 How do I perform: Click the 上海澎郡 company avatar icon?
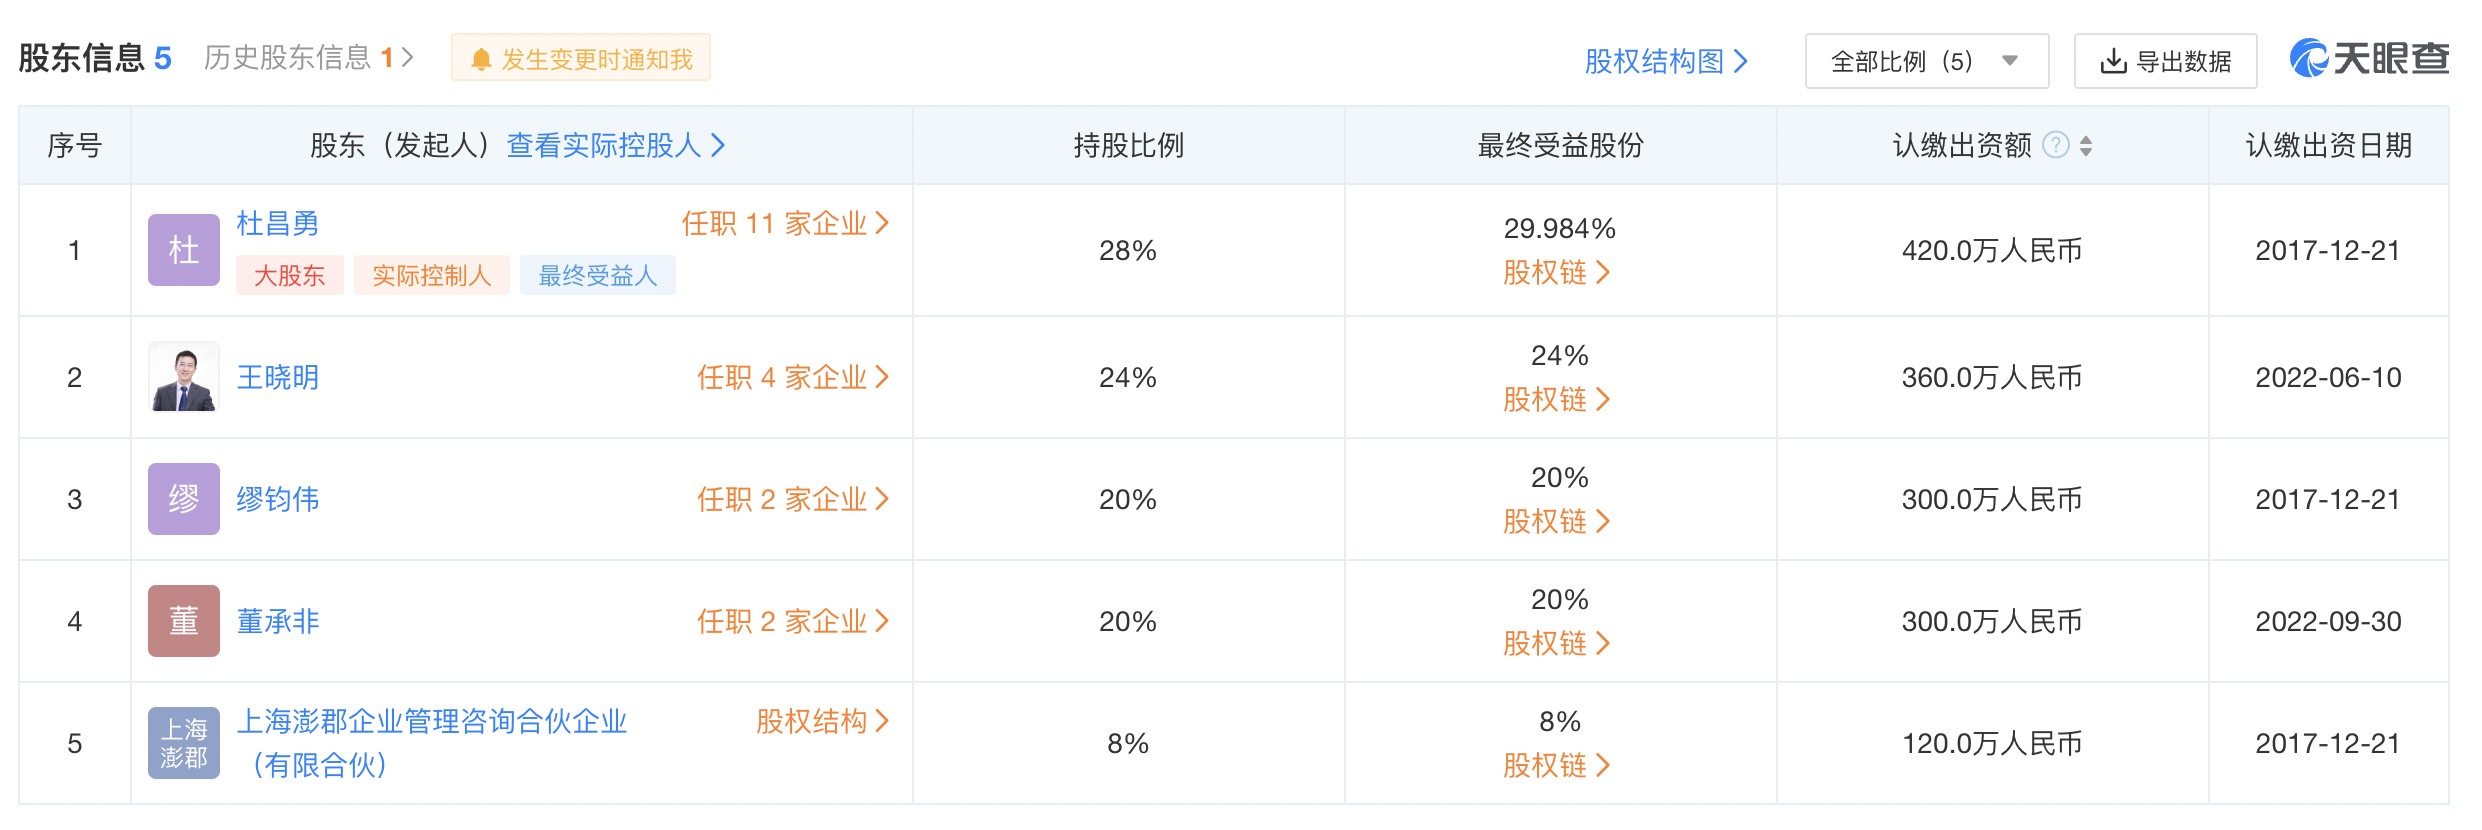click(184, 743)
